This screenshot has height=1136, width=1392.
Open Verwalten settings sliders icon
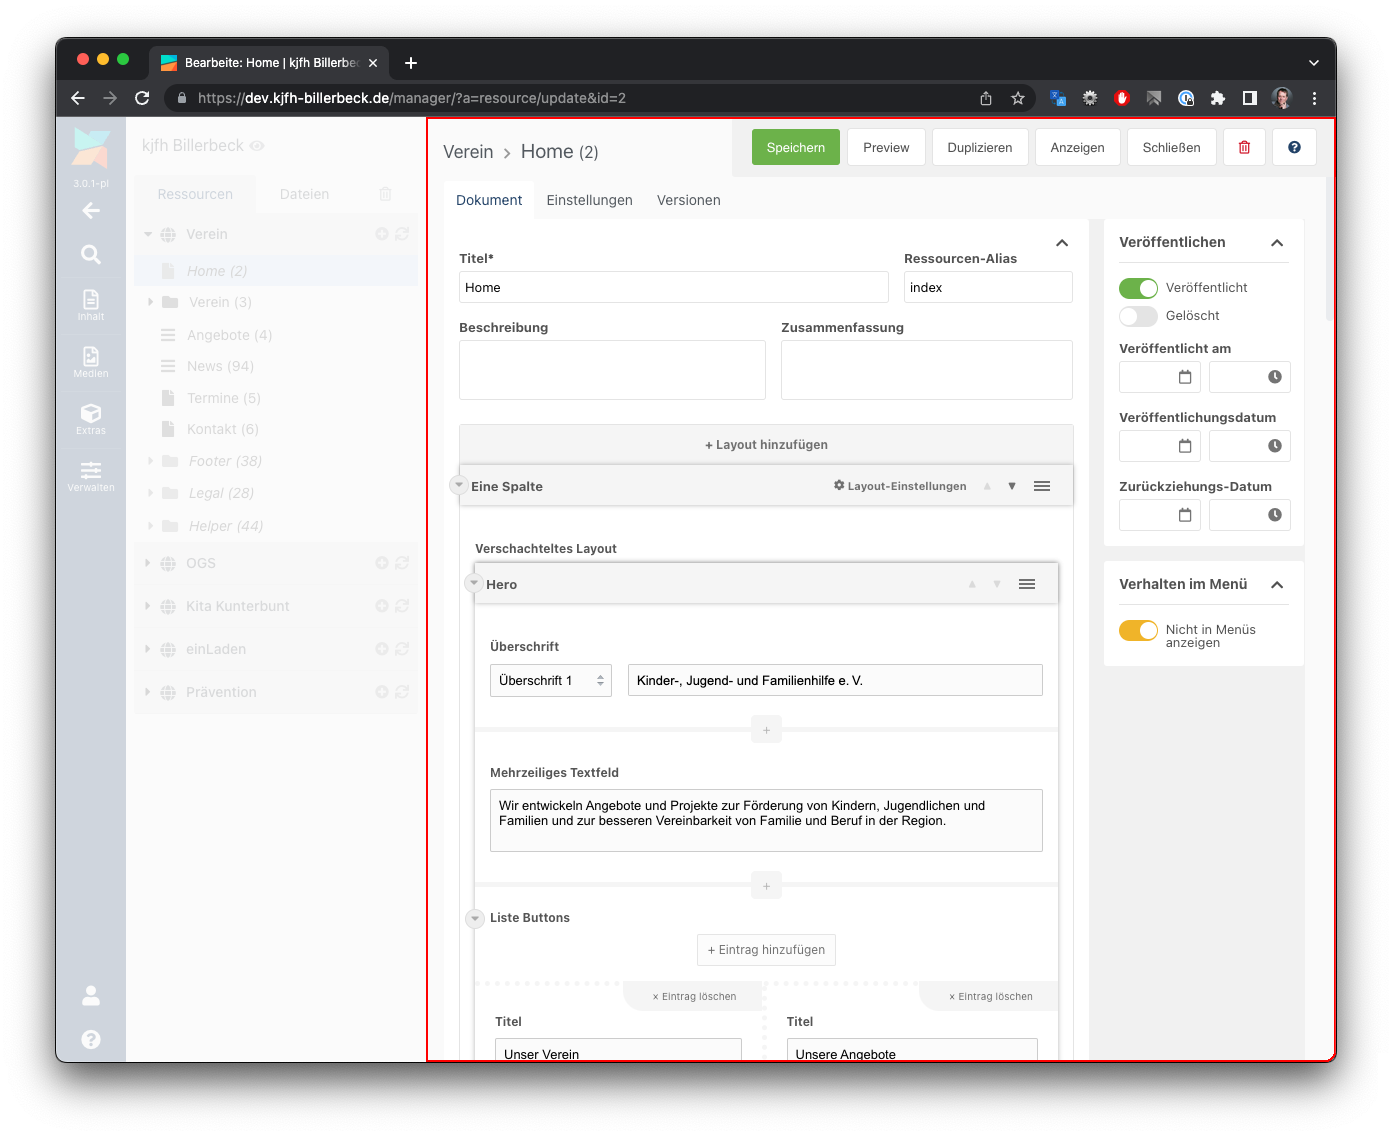[x=91, y=474]
